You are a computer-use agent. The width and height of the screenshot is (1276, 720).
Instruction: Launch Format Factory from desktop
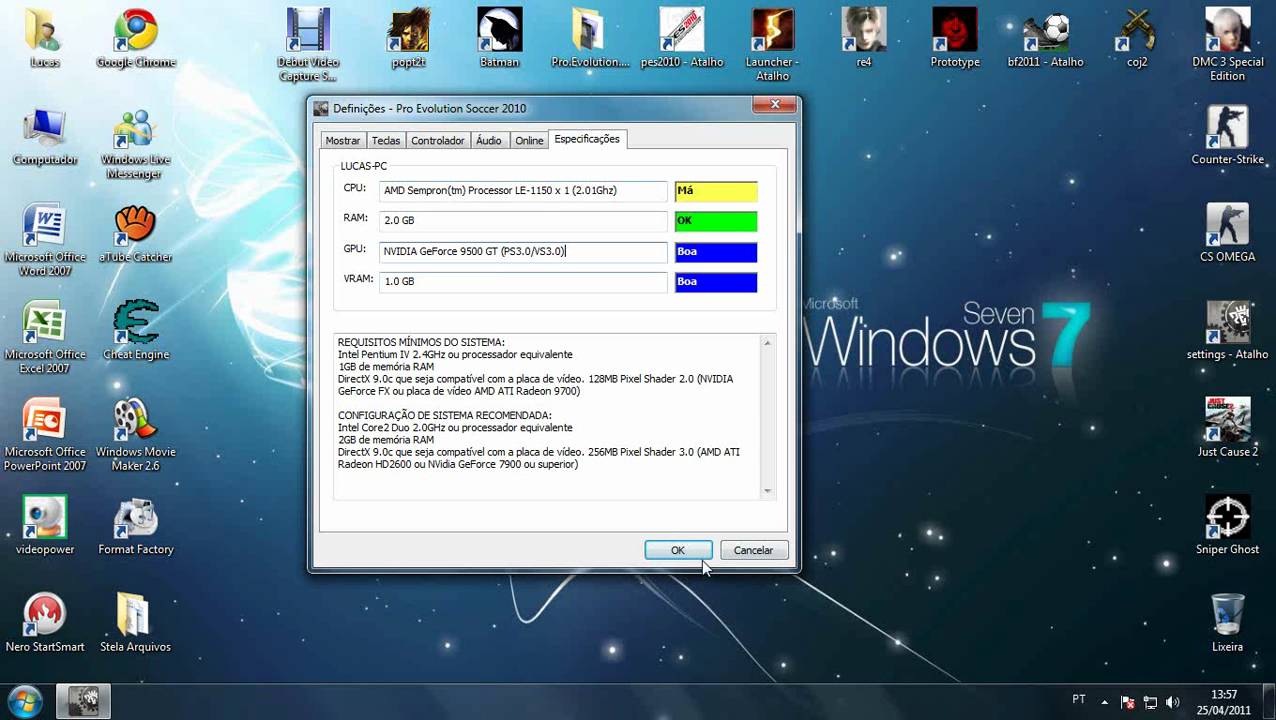135,525
